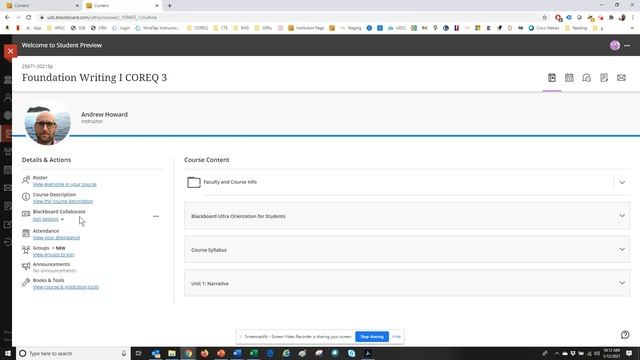Open the preview options ellipsis menu
The width and height of the screenshot is (640, 360).
627,46
